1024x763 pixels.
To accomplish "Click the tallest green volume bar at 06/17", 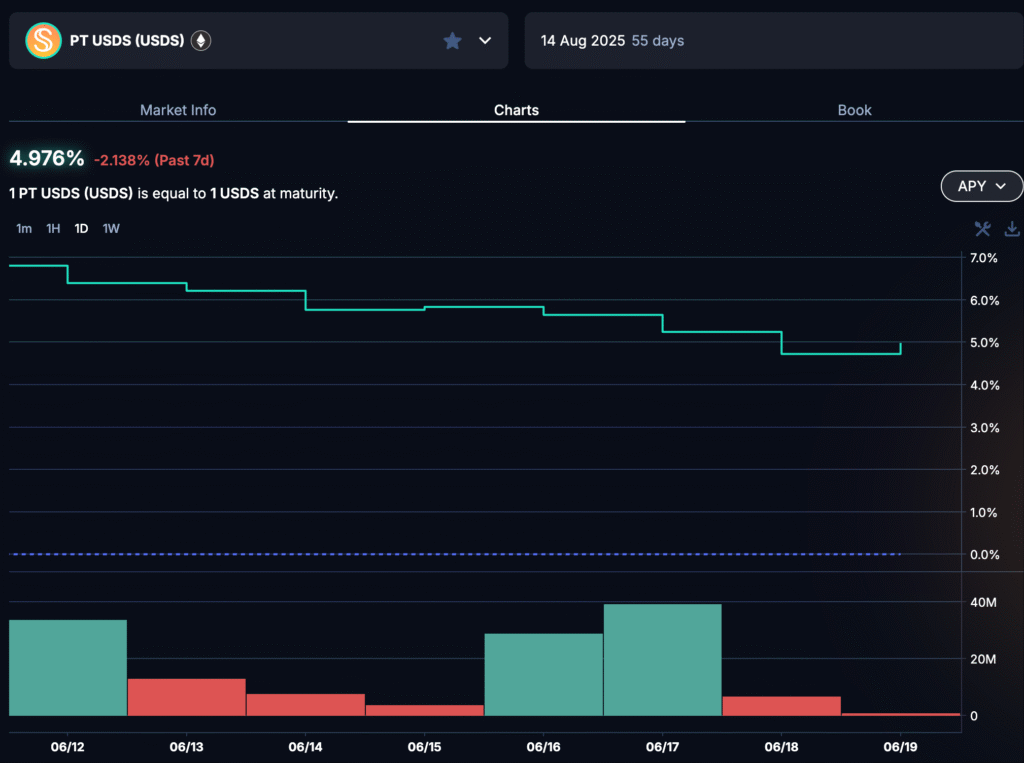I will [662, 660].
